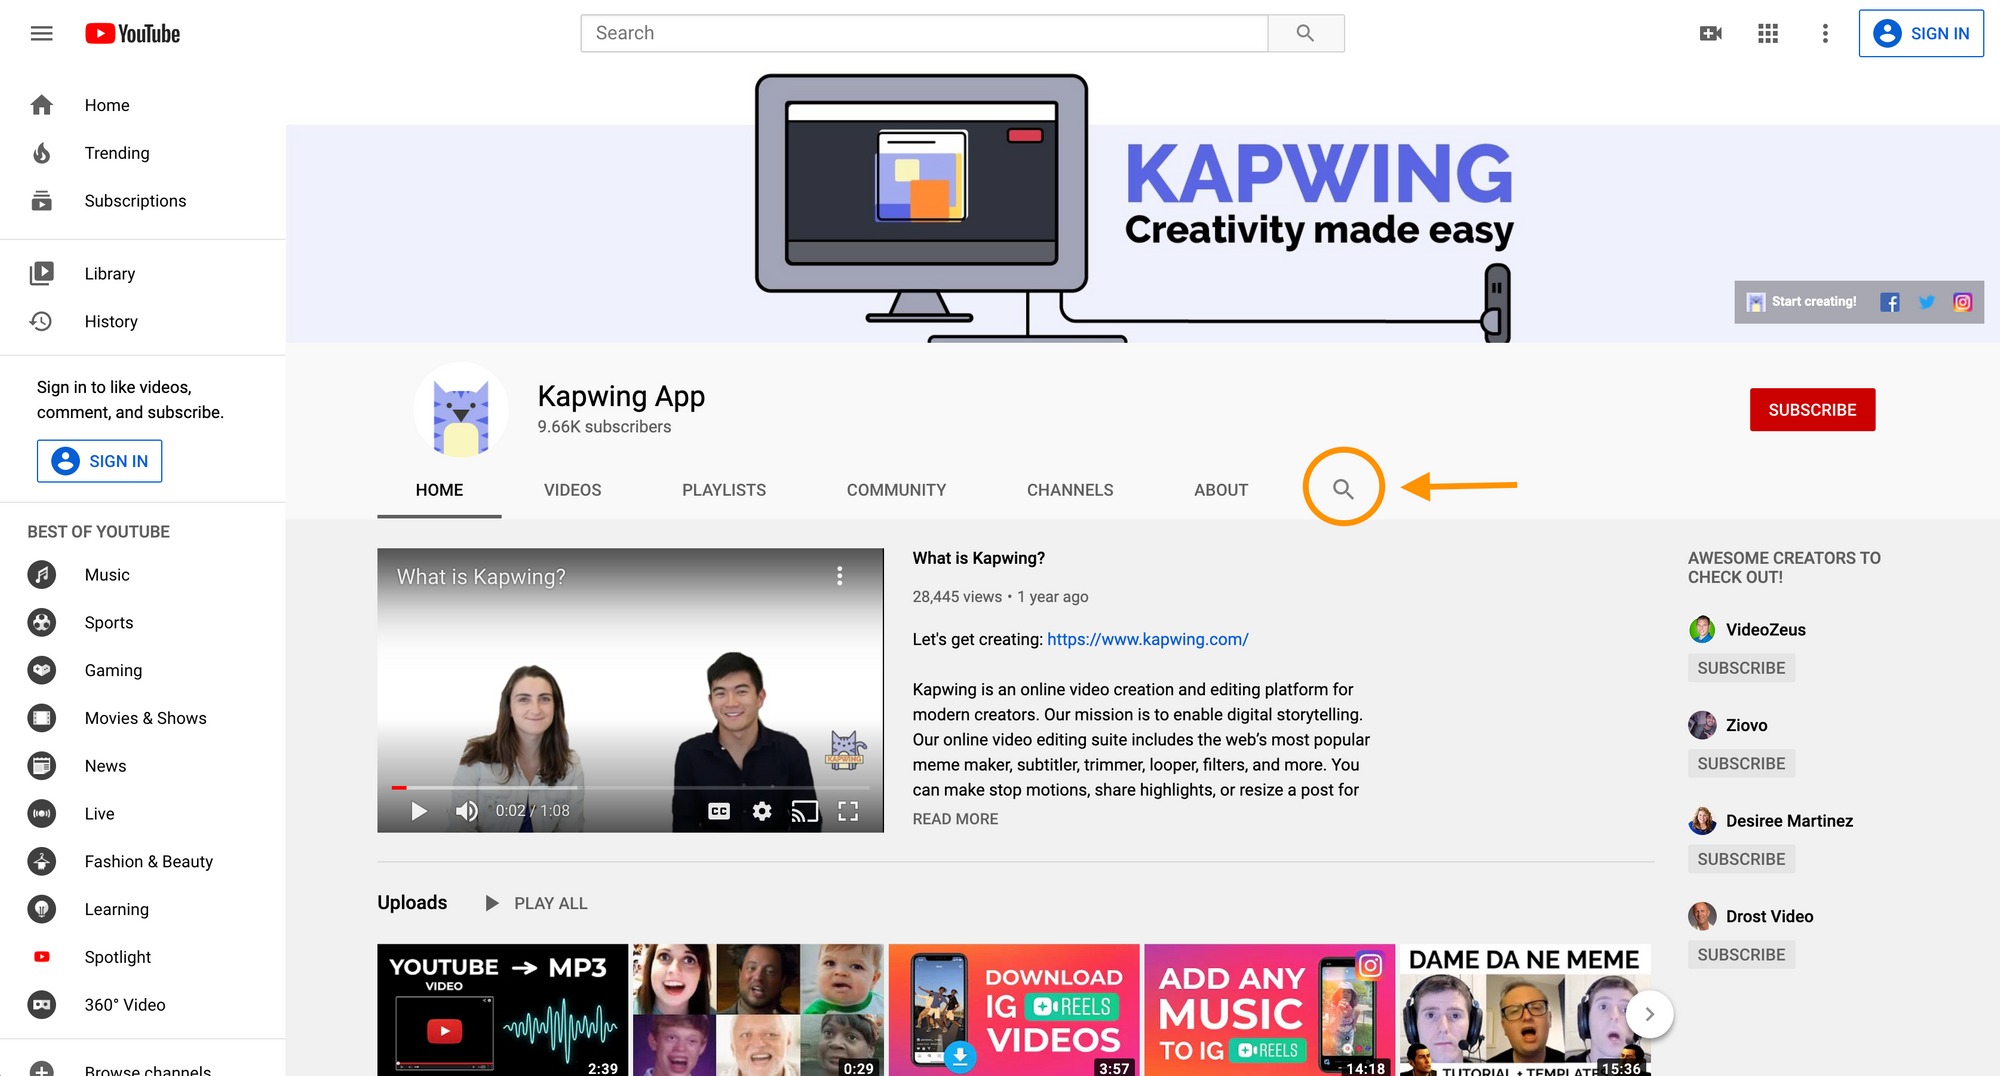Open Kapwing's Twitter banner link
Viewport: 2000px width, 1076px height.
(1926, 302)
